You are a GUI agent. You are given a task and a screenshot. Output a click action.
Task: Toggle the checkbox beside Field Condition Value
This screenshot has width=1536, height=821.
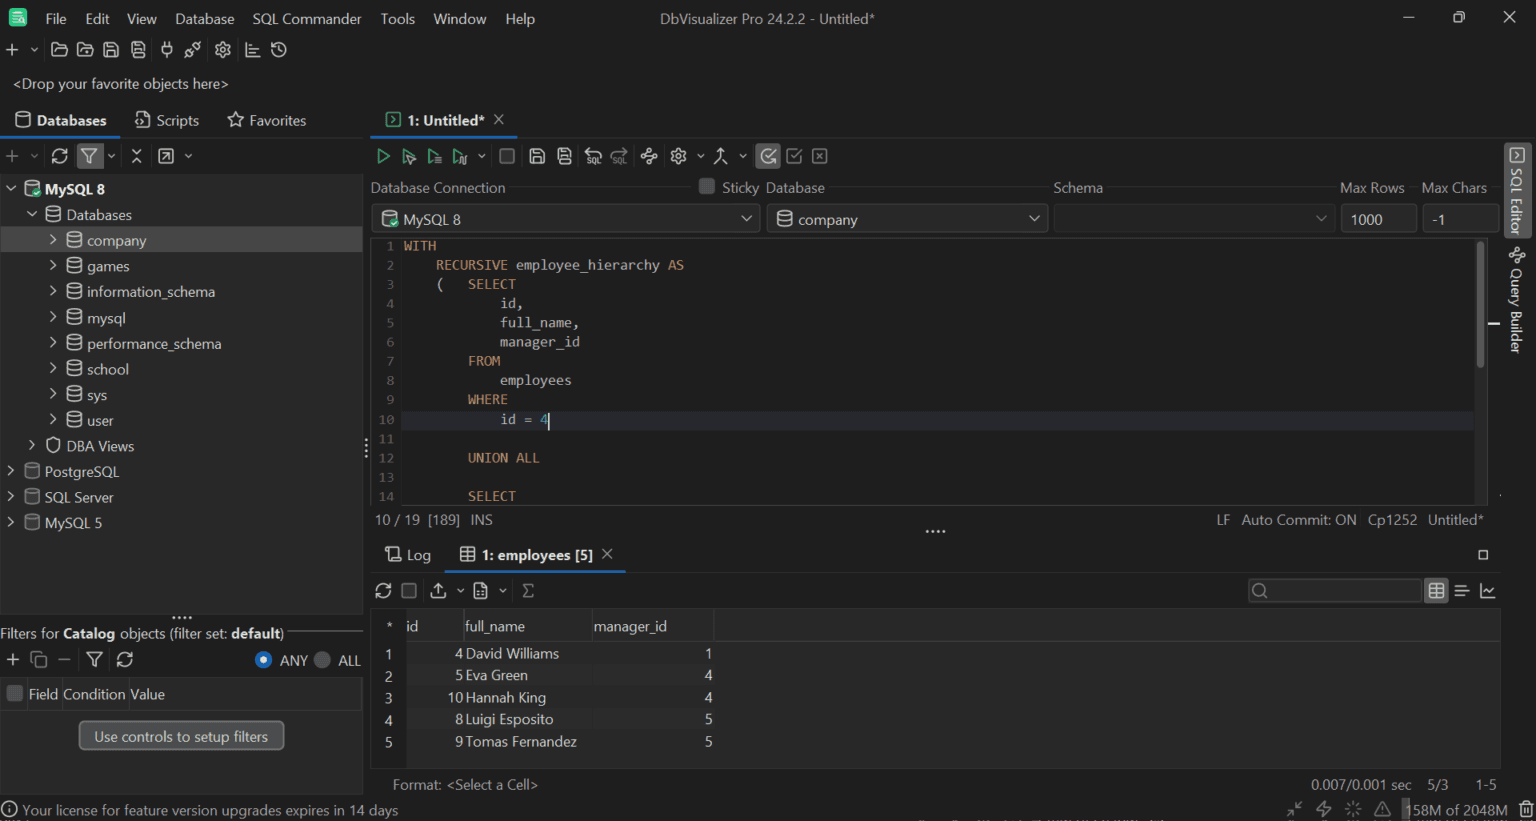[x=14, y=693]
